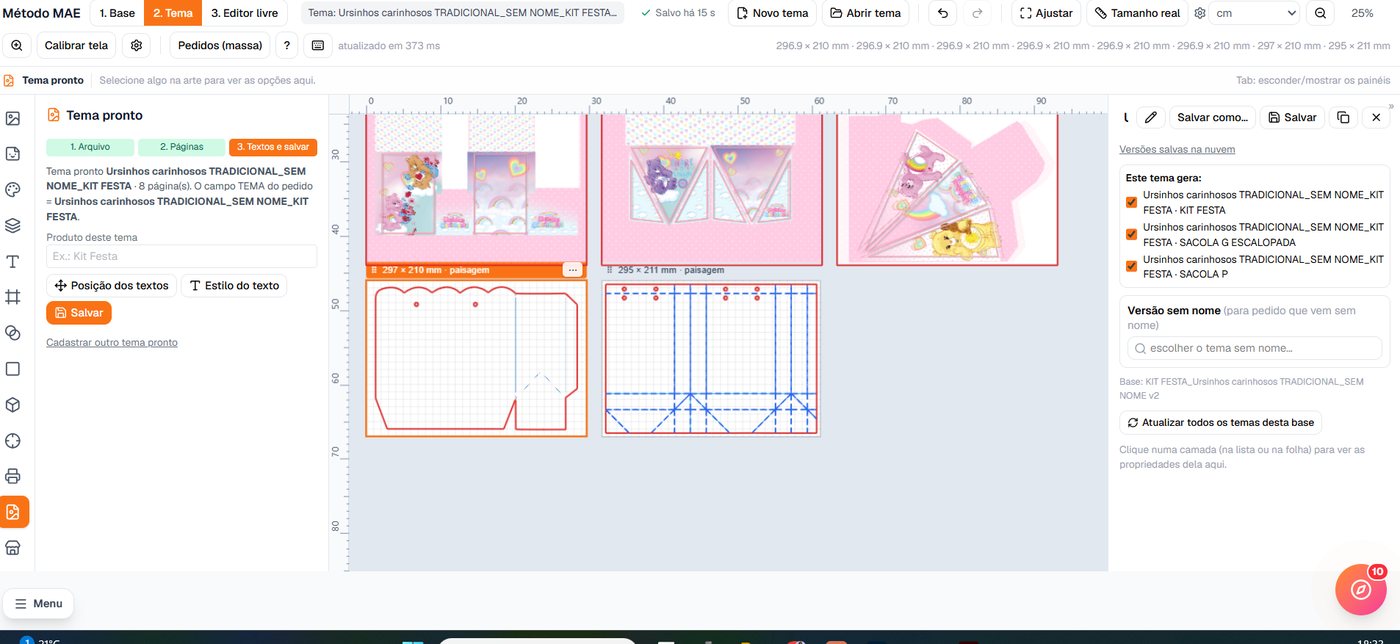The image size is (1400, 644).
Task: Open the question mark help button
Action: tap(287, 45)
